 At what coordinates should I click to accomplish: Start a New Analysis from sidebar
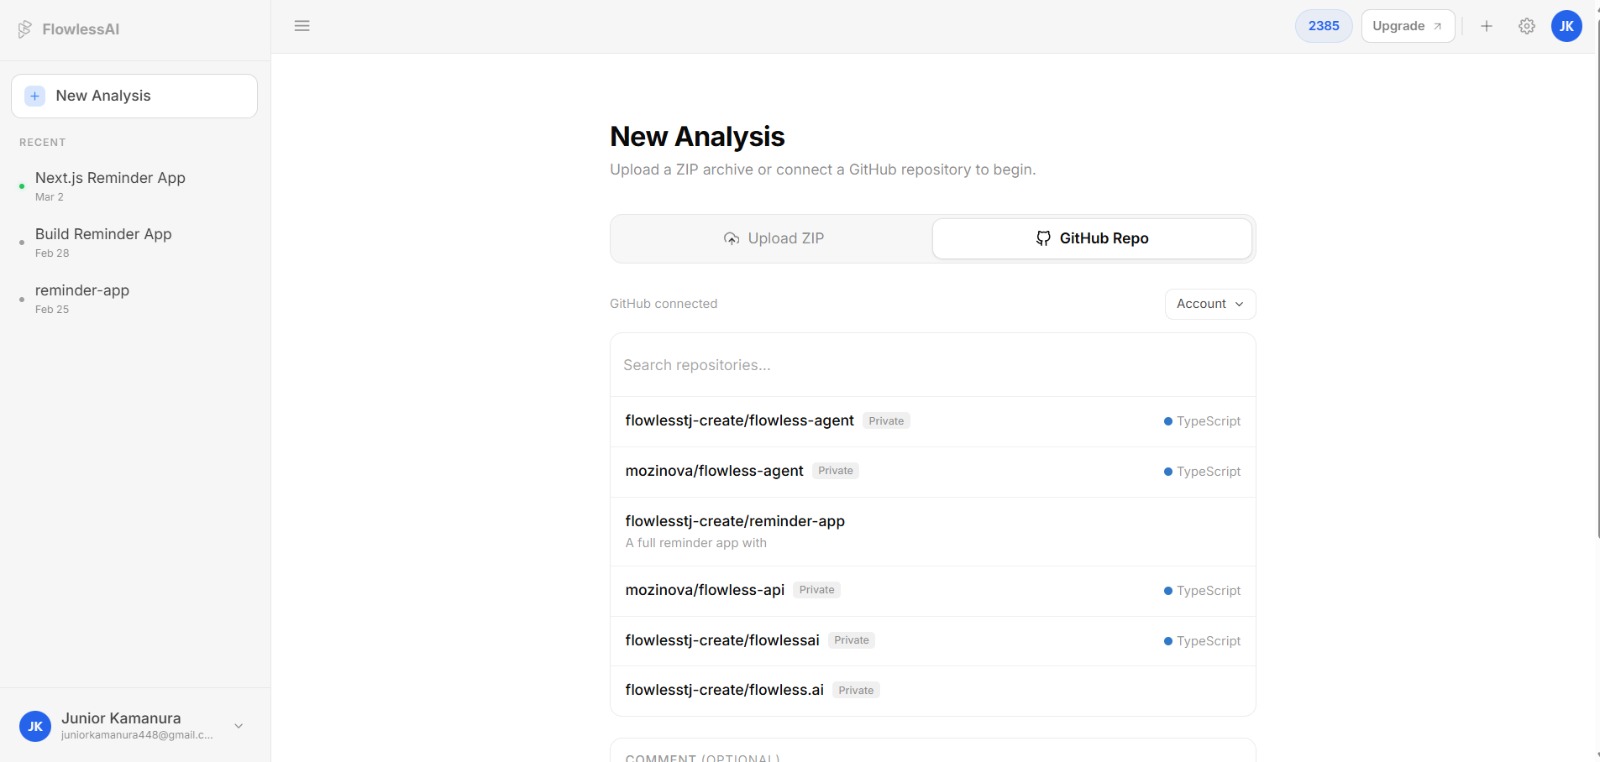point(134,96)
